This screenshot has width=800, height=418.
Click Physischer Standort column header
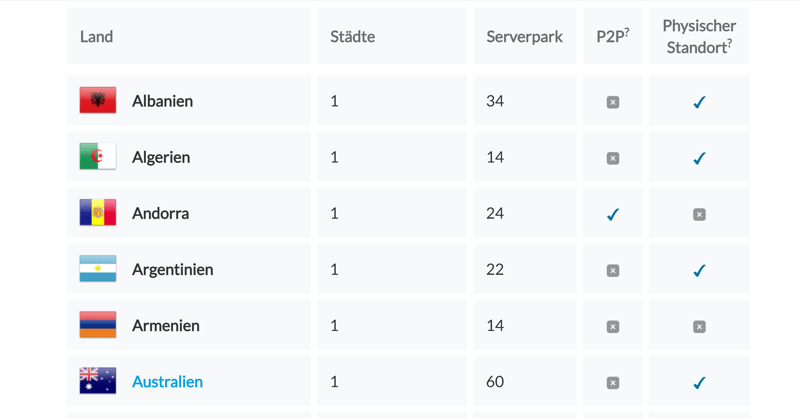click(x=699, y=36)
